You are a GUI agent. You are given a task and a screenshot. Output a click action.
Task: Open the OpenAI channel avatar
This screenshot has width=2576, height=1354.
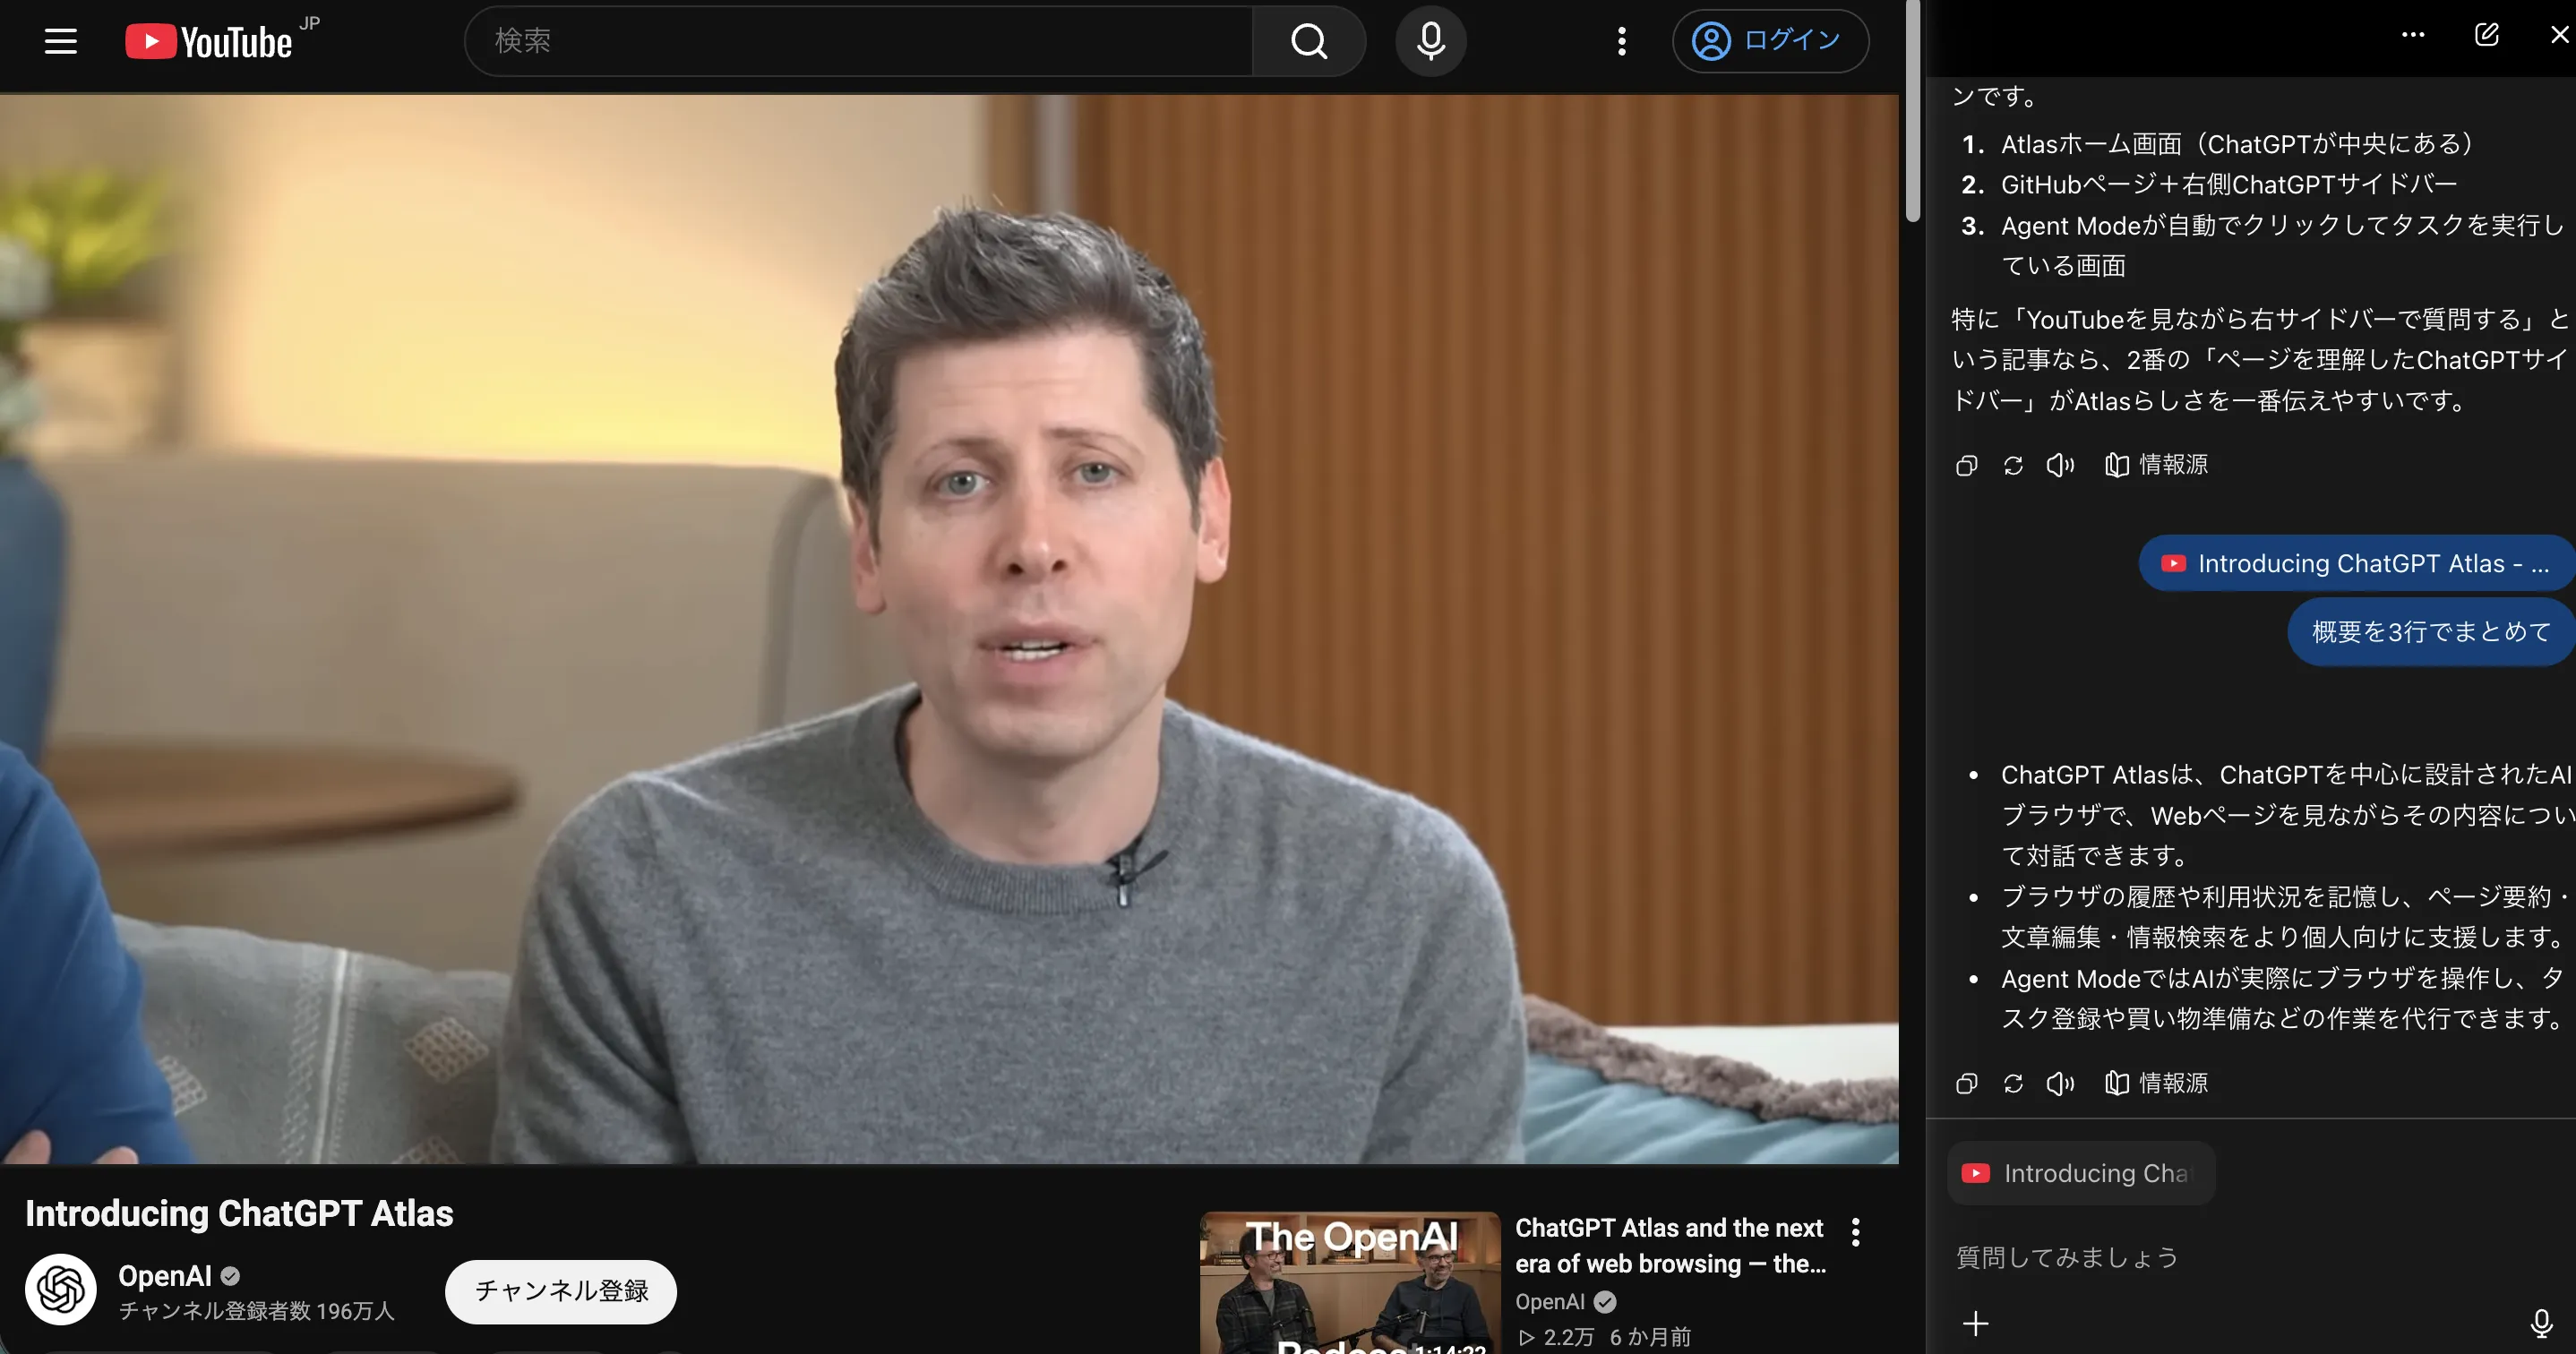[61, 1289]
